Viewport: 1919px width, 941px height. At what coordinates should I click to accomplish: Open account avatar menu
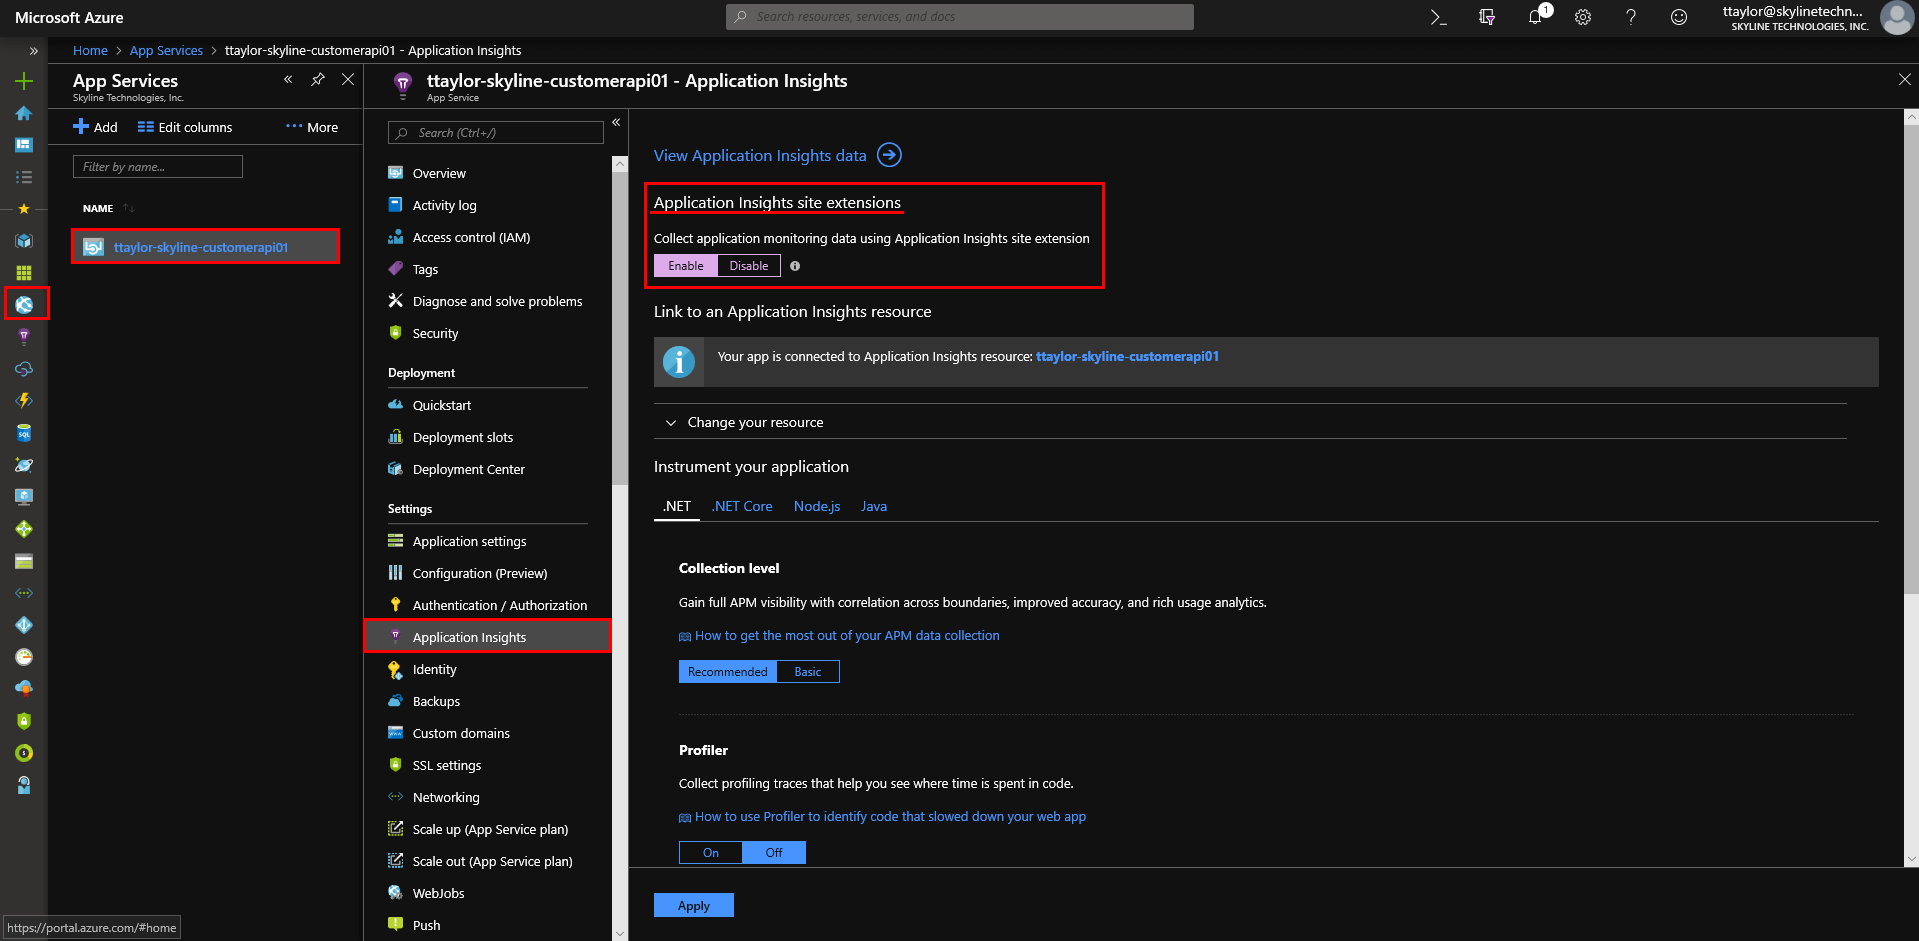tap(1896, 17)
